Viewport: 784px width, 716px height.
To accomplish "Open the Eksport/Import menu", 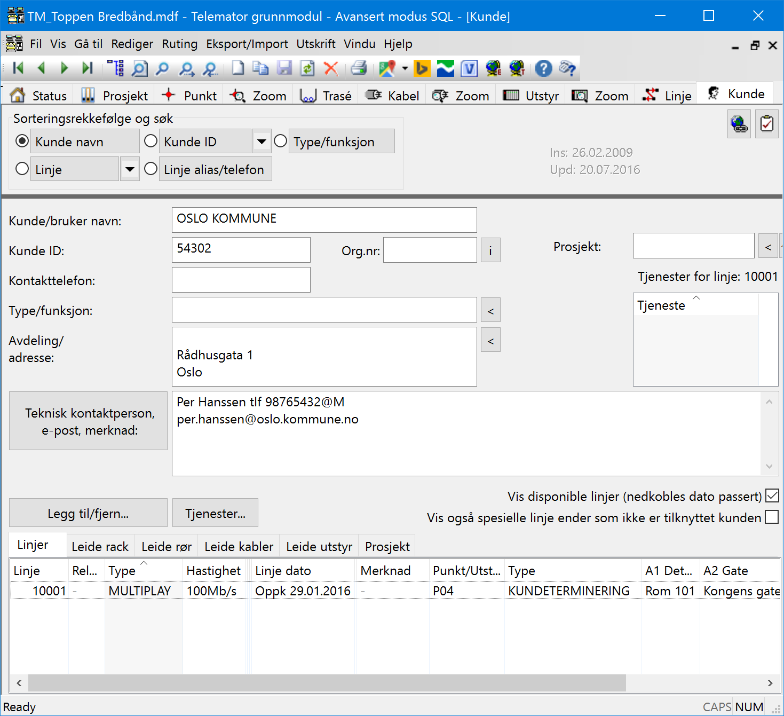I will pyautogui.click(x=247, y=44).
